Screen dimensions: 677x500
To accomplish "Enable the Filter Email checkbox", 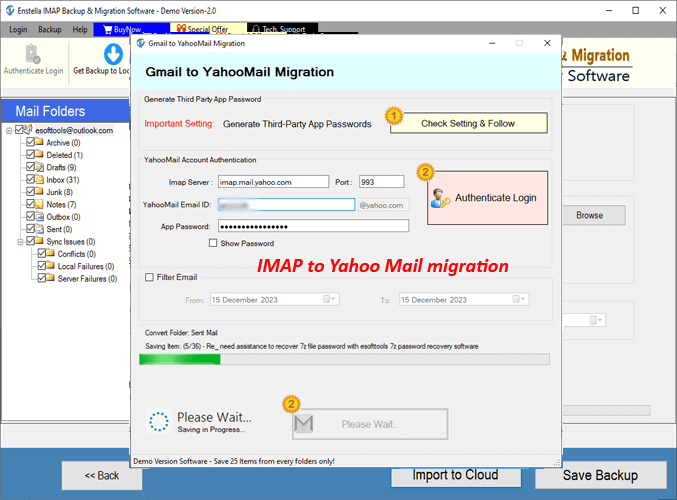I will coord(149,277).
